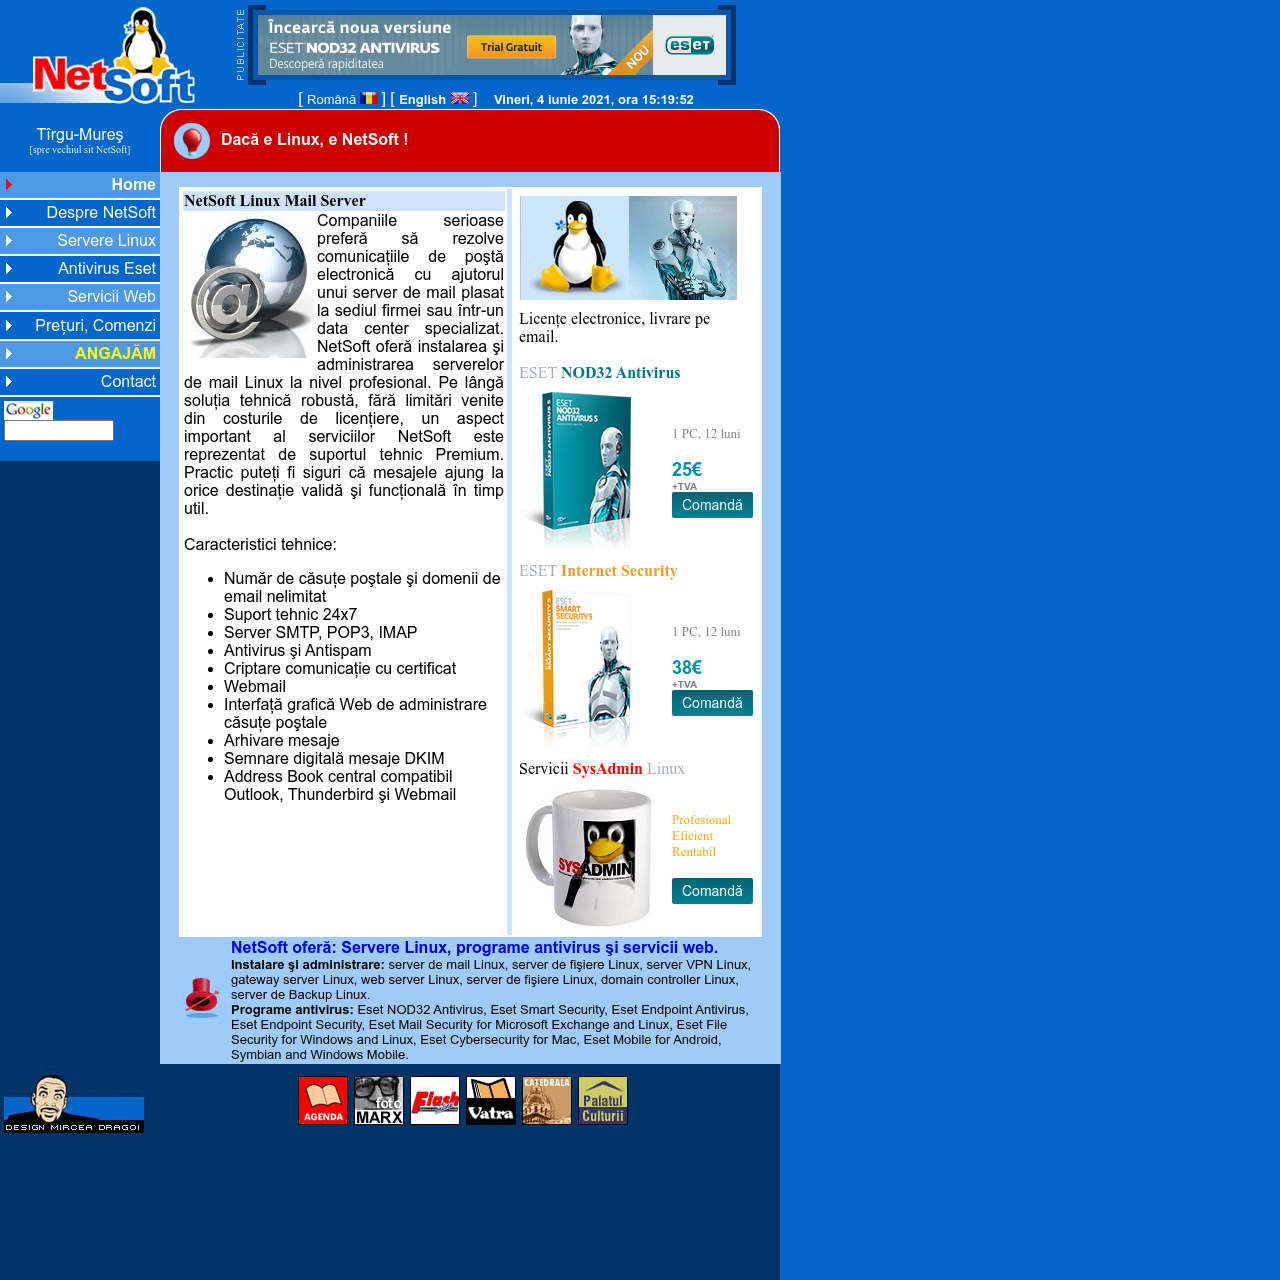Viewport: 1280px width, 1280px height.
Task: Open the Foto Marx partner icon
Action: coord(379,1100)
